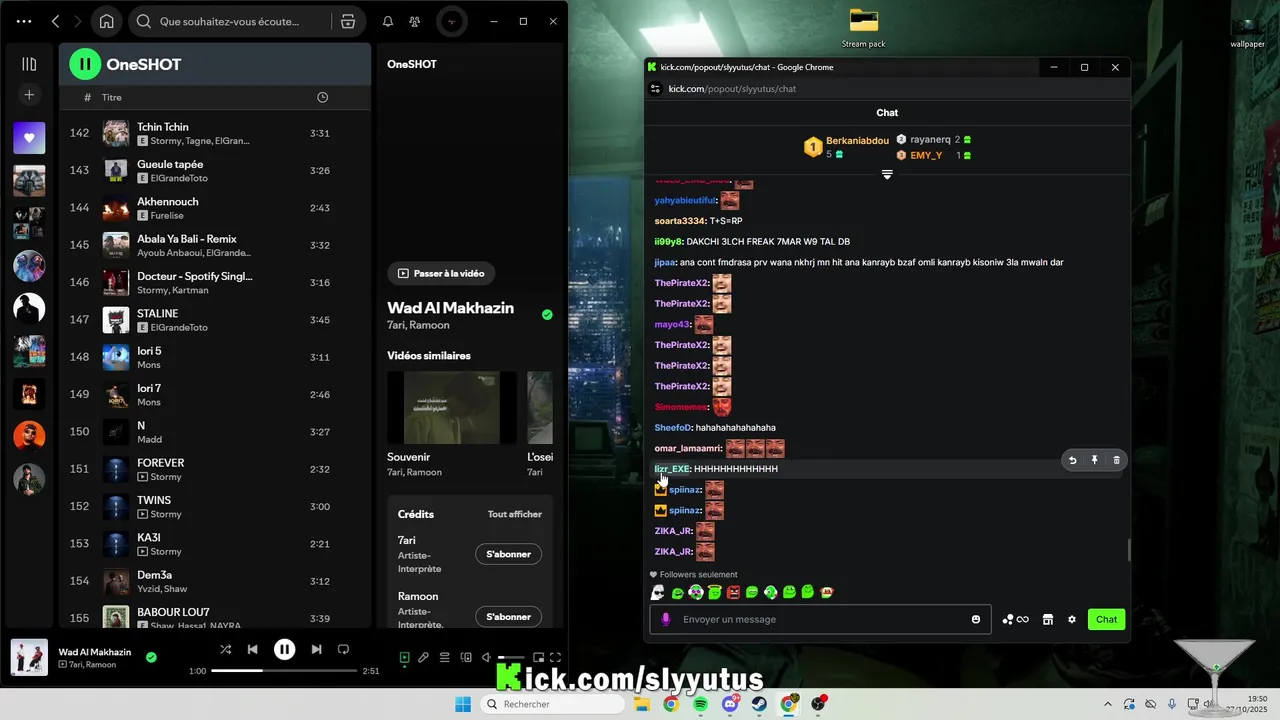This screenshot has height=720, width=1280.
Task: Open Stream pack desktop folder
Action: [x=863, y=28]
